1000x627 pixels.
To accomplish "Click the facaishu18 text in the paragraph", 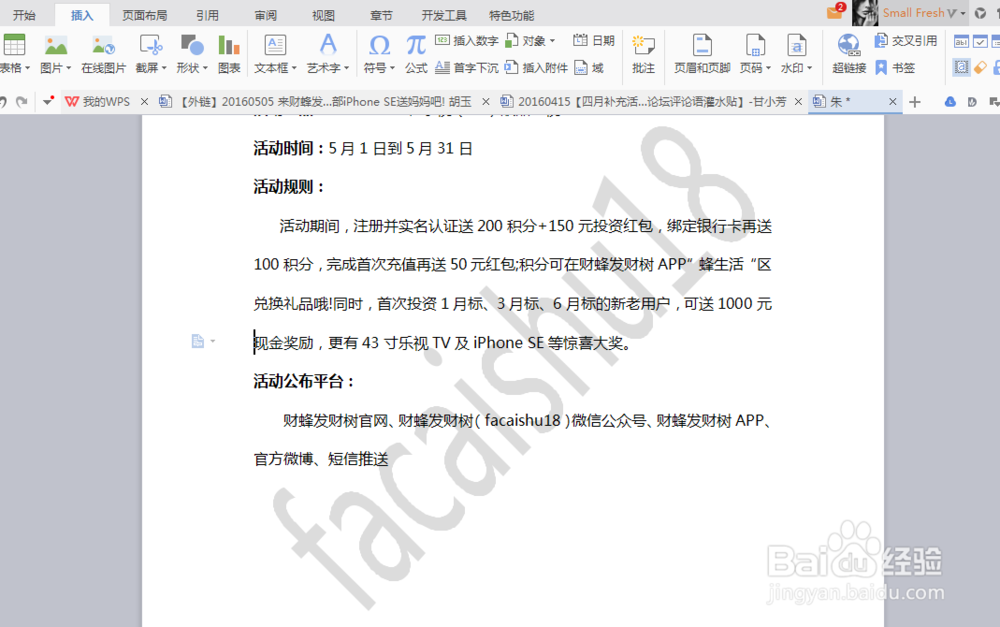I will (x=522, y=420).
